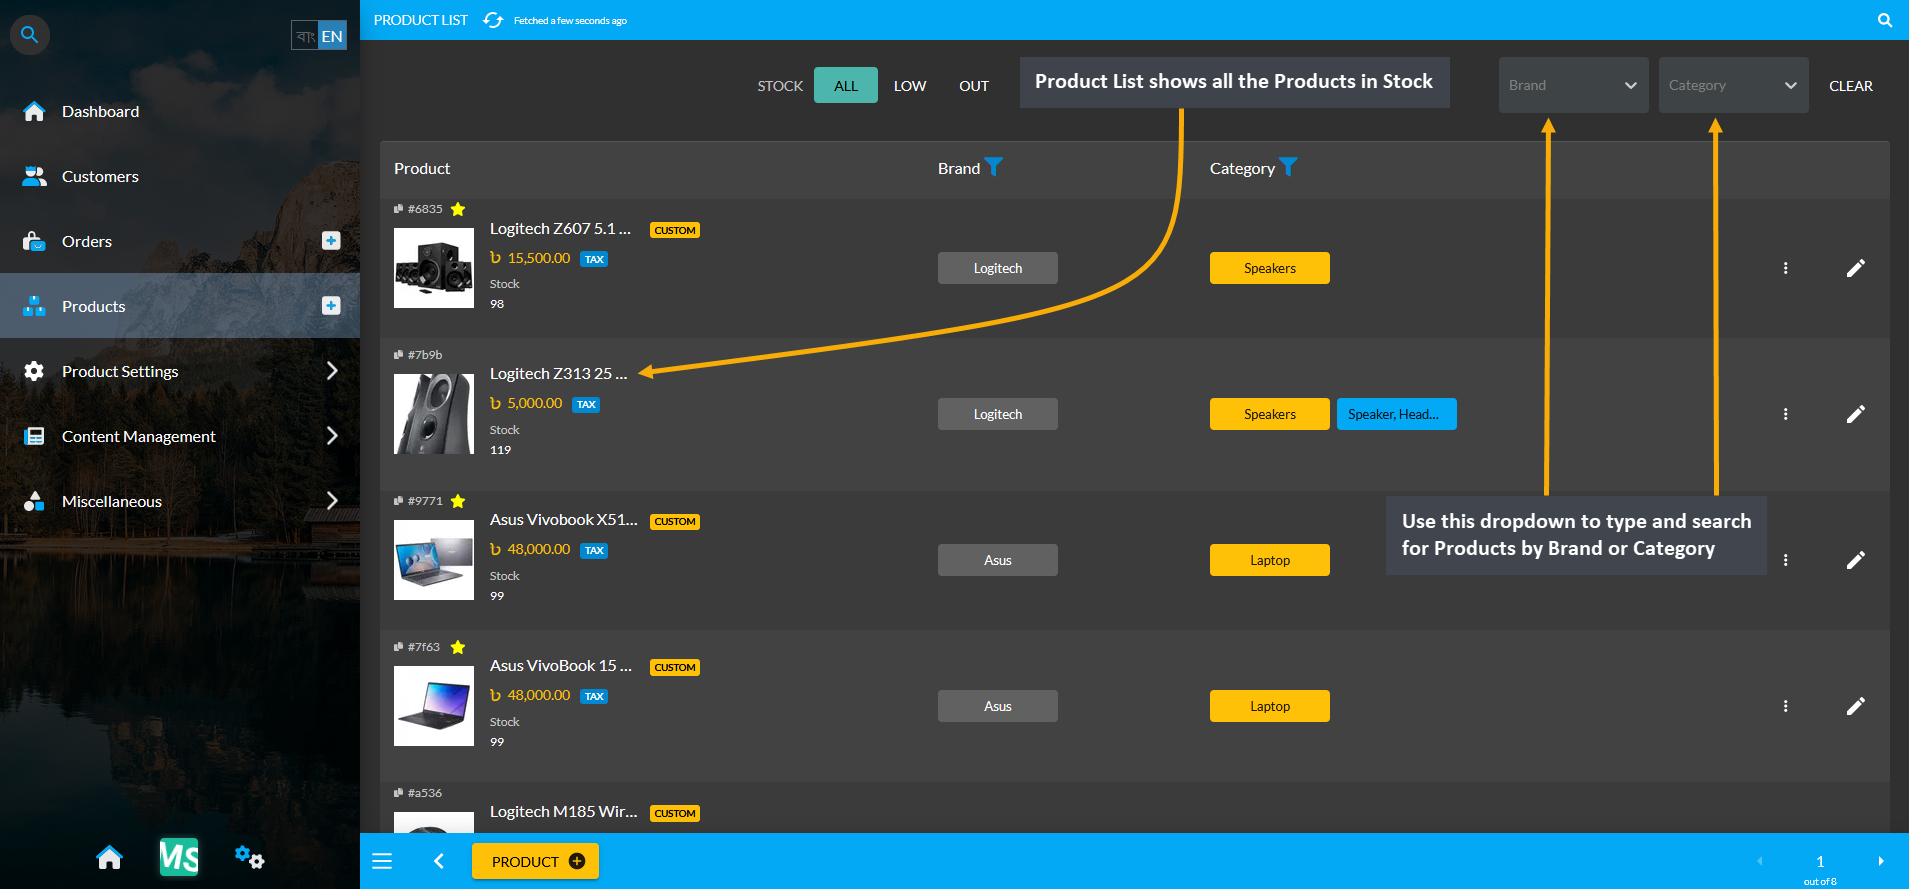Click the MS logo icon
The image size is (1909, 889).
[179, 857]
